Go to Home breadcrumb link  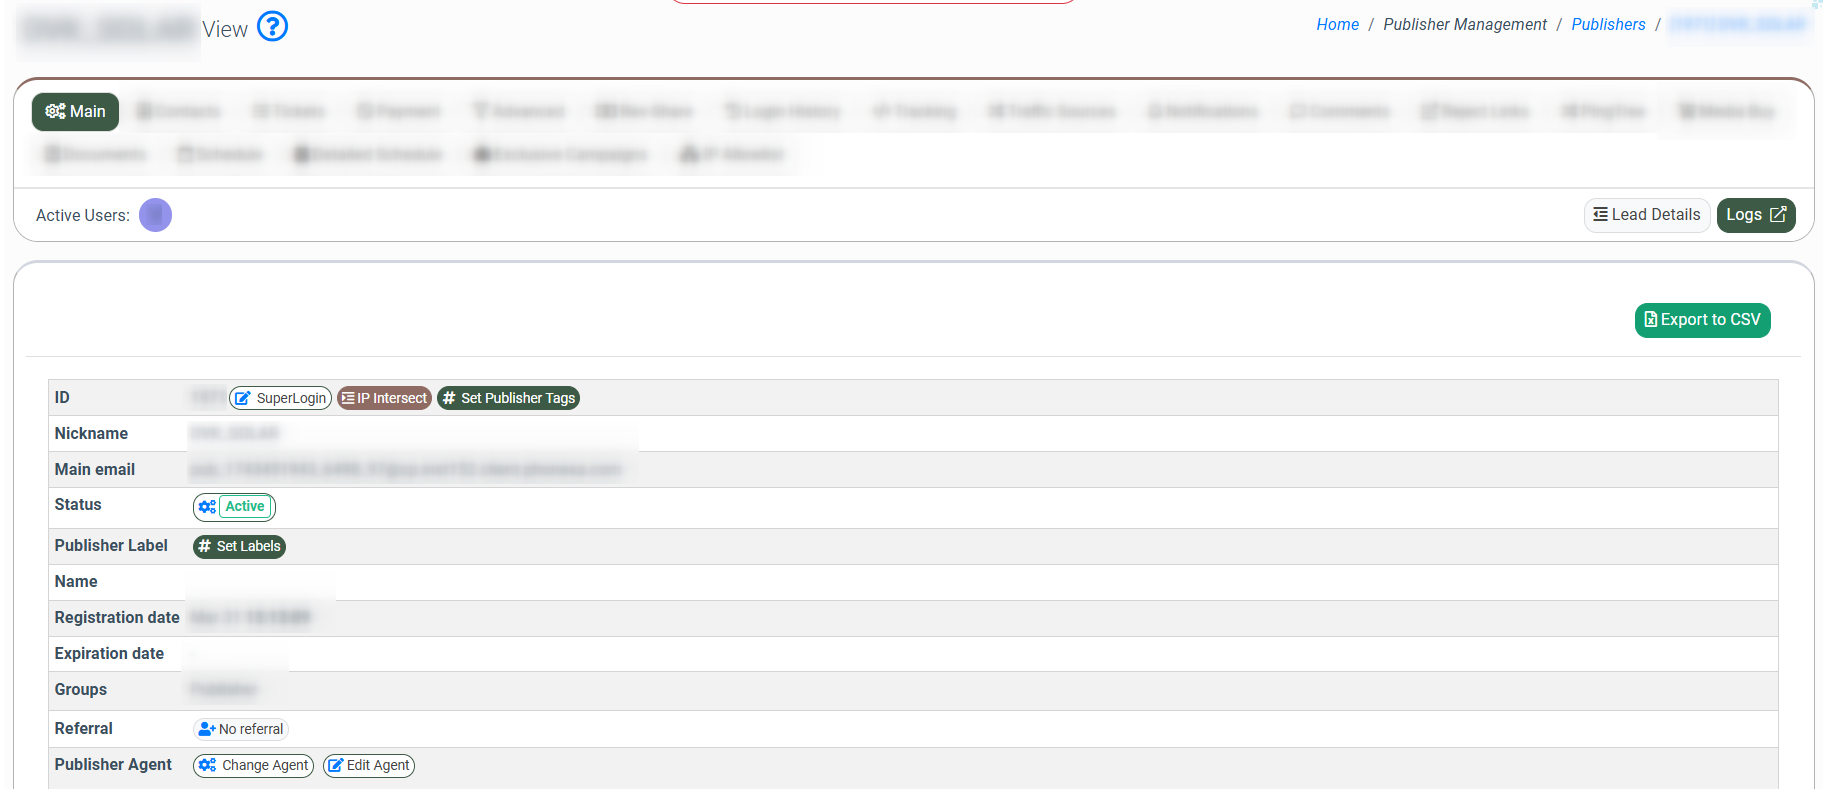click(x=1337, y=25)
